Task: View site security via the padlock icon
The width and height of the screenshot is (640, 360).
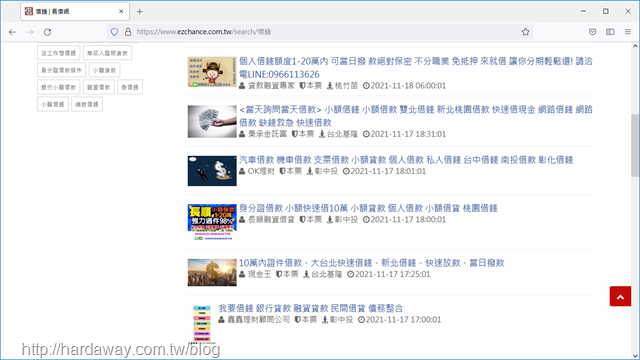Action: click(x=128, y=32)
